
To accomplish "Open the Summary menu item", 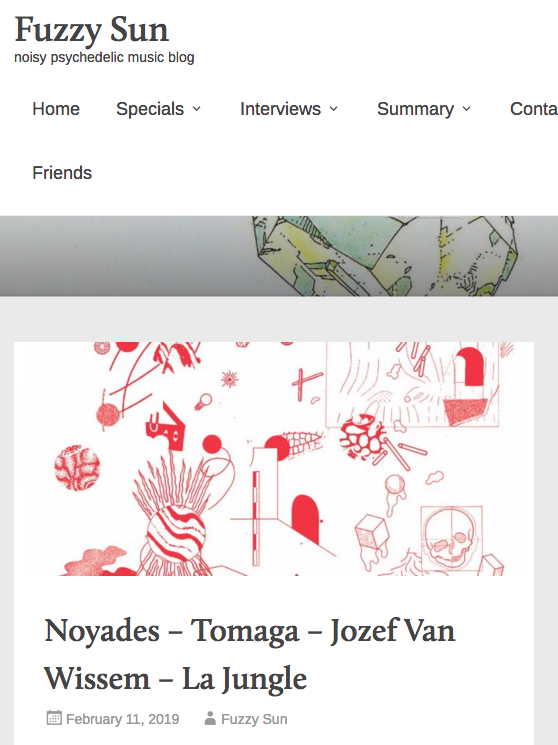I will coord(415,109).
